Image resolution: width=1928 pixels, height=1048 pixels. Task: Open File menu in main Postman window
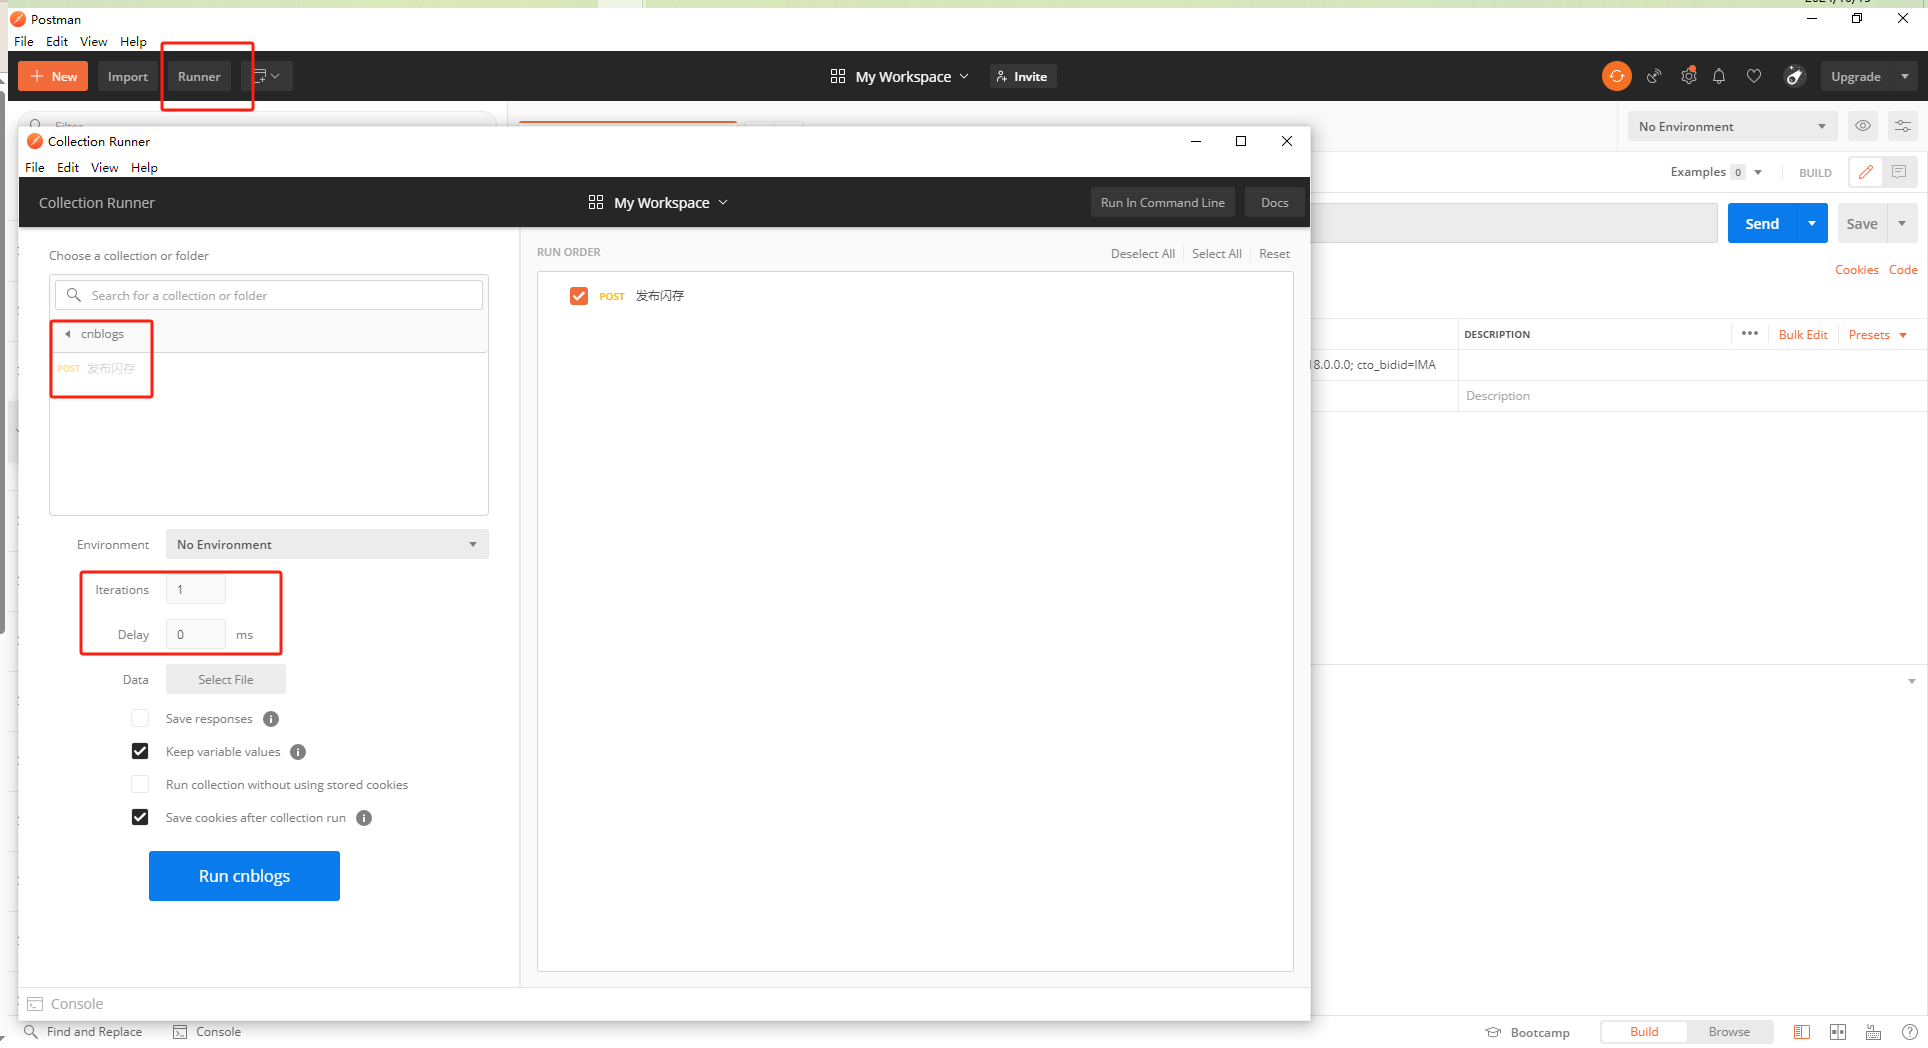[x=24, y=42]
